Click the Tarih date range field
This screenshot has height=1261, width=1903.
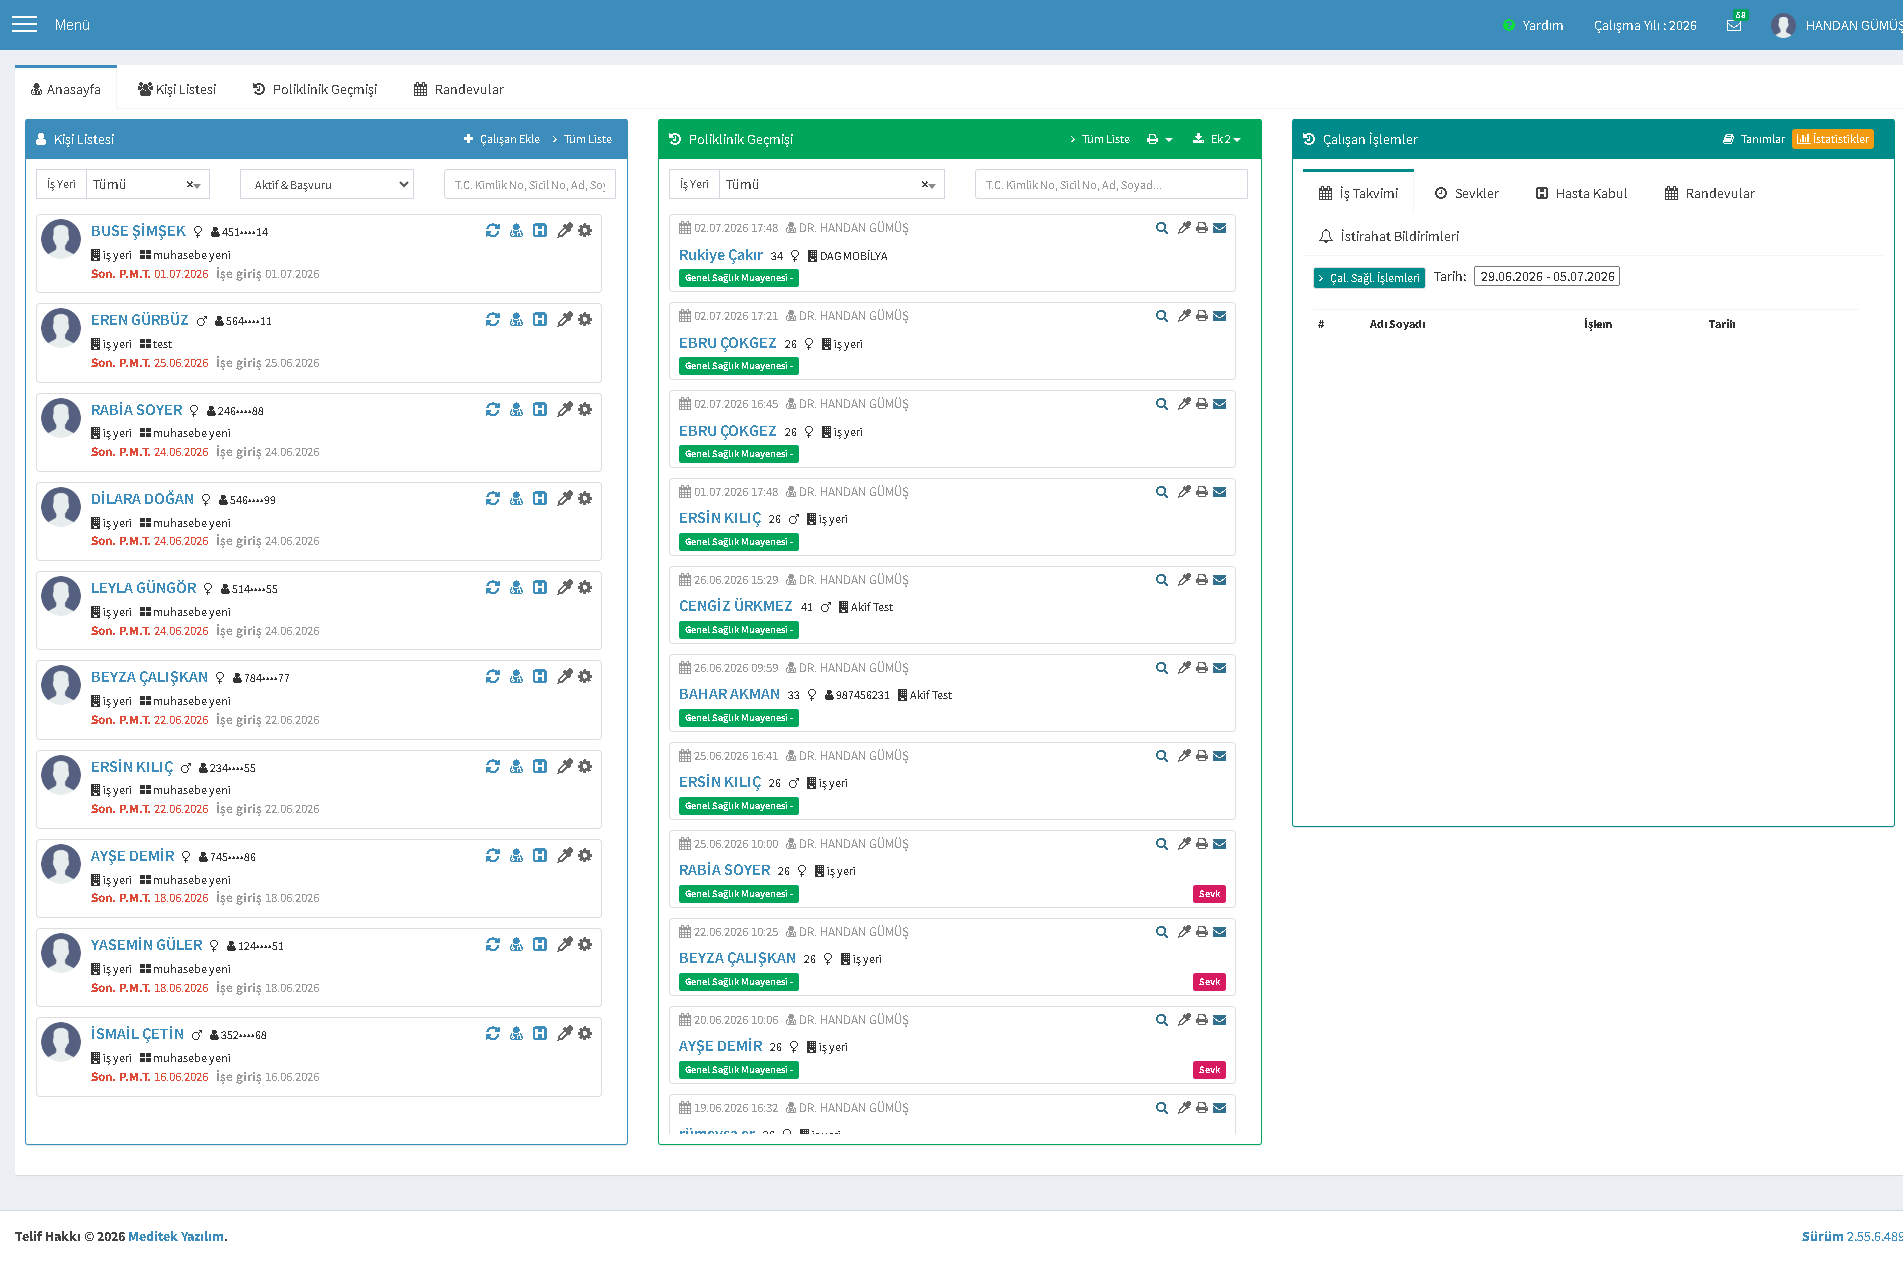[1547, 276]
